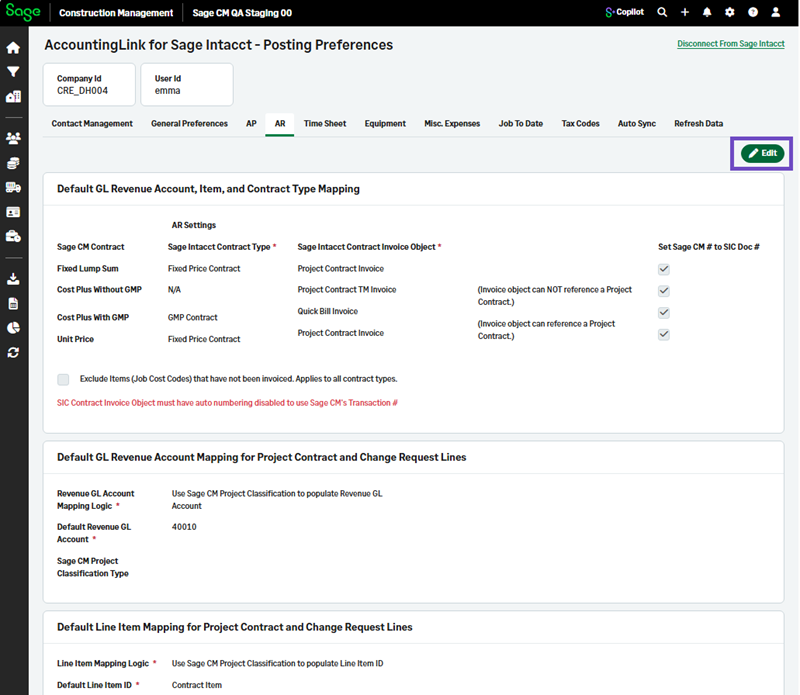Click the Cost Plus Without GMP label
The height and width of the screenshot is (695, 800).
(x=99, y=289)
